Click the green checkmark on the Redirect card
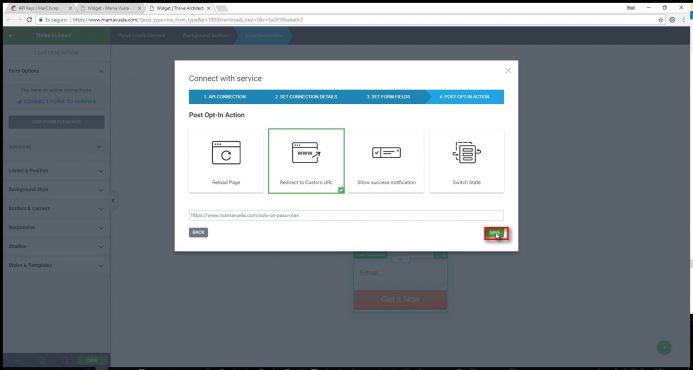Viewport: 693px width, 370px height. [x=341, y=190]
